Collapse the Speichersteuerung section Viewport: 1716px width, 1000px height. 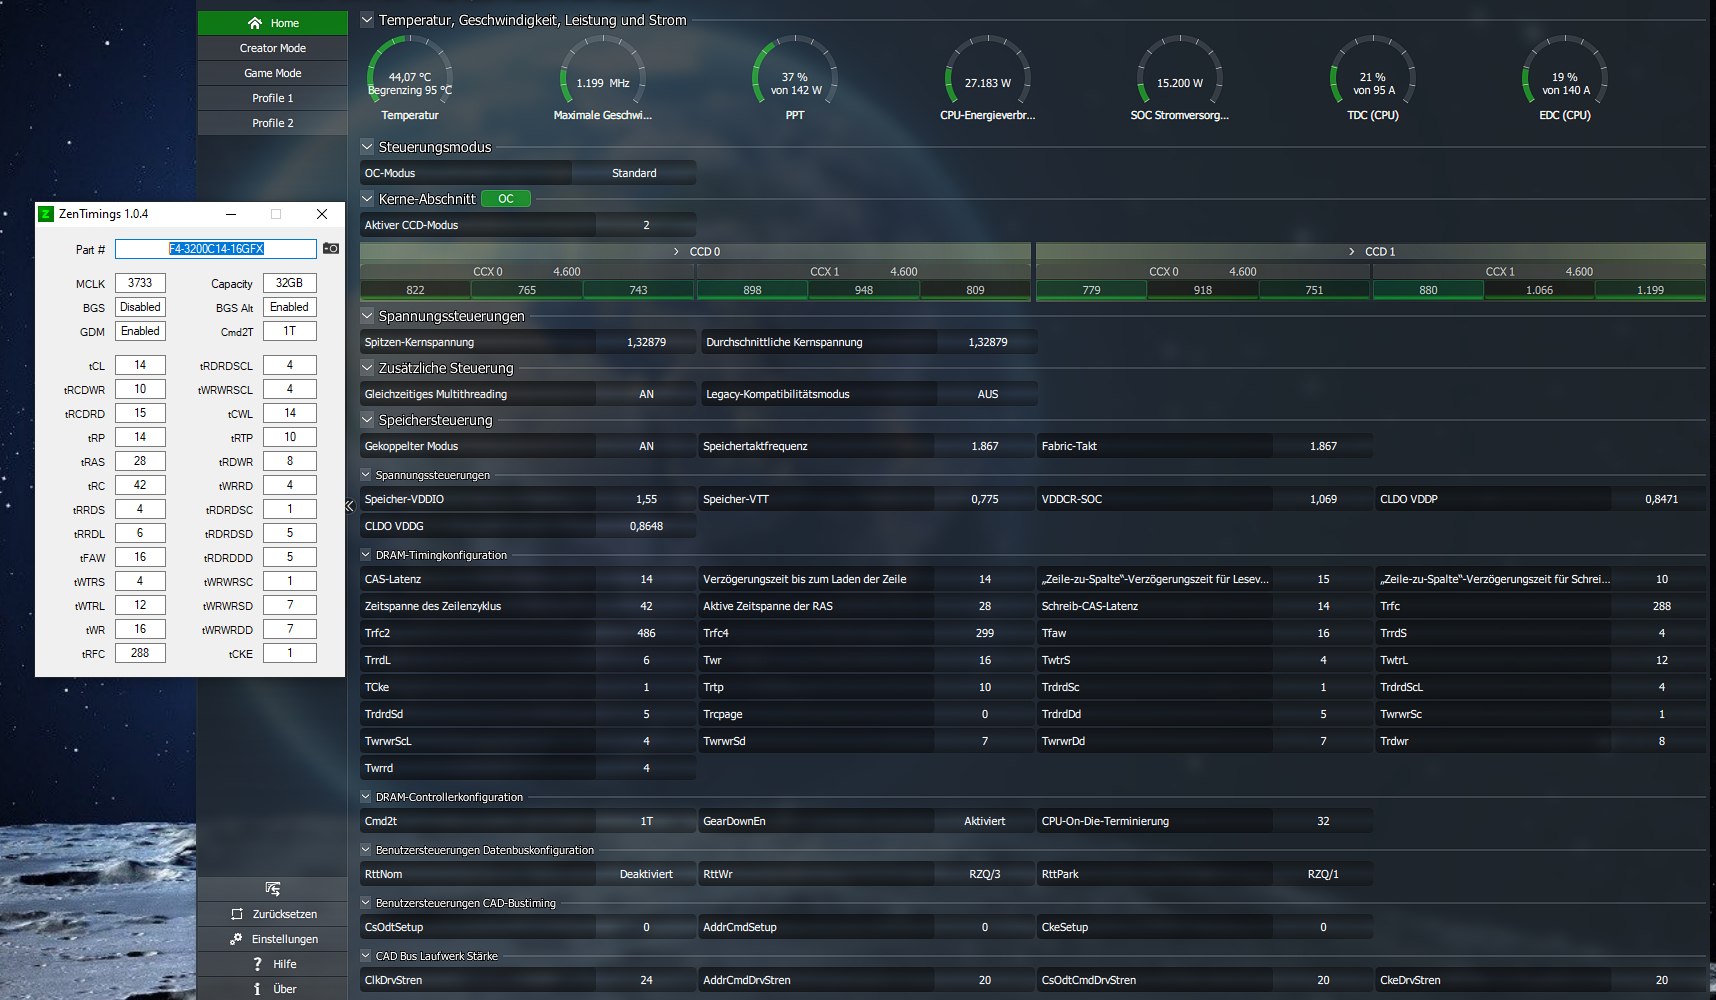point(367,420)
